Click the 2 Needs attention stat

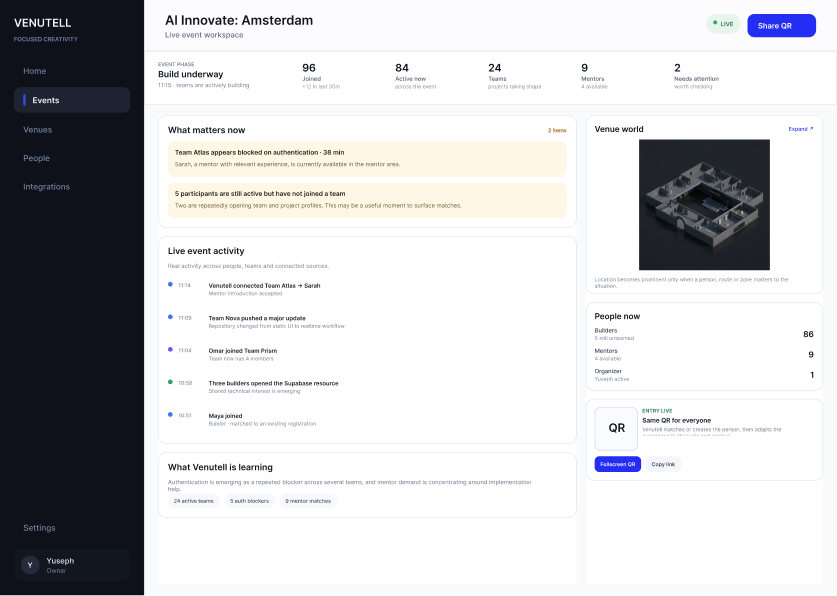(x=696, y=76)
